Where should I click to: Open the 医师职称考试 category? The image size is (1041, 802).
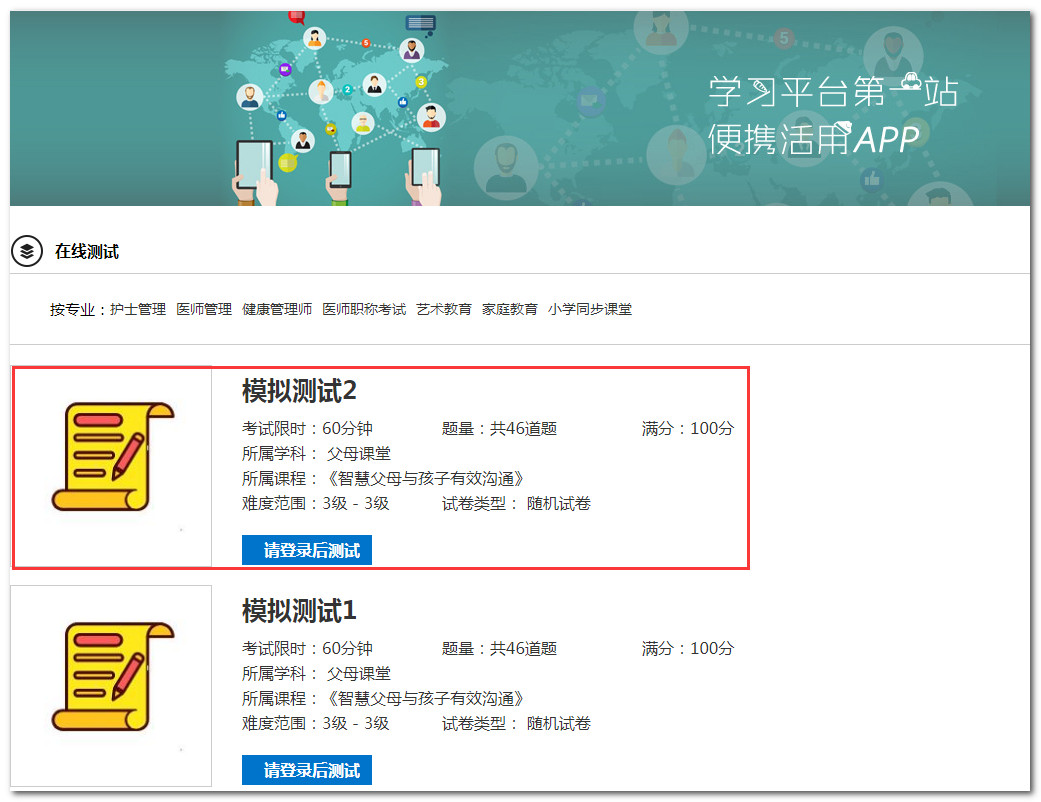(364, 310)
